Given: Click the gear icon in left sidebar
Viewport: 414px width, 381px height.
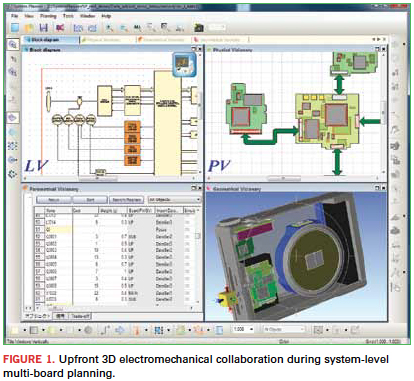Looking at the screenshot, I should 13,174.
